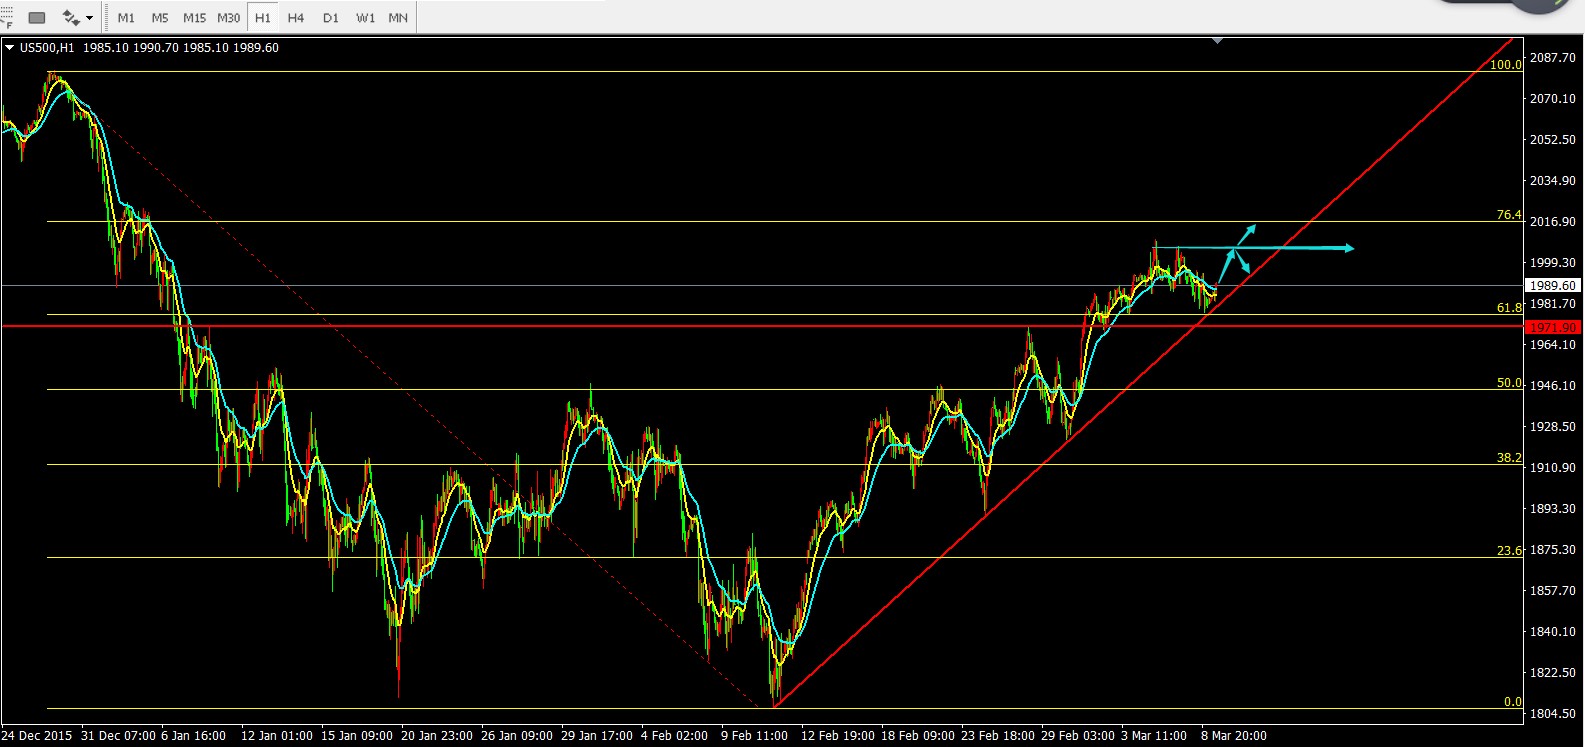
Task: Click the current price 1989.60 label
Action: click(1552, 286)
